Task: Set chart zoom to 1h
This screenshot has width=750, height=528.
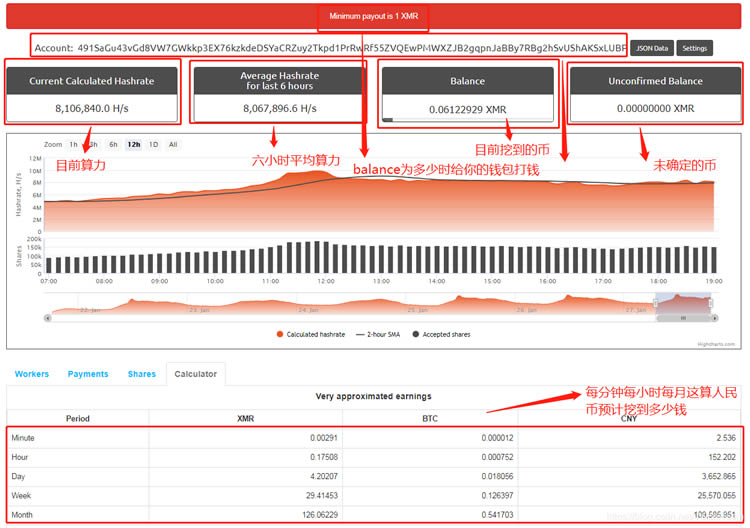Action: pos(73,144)
